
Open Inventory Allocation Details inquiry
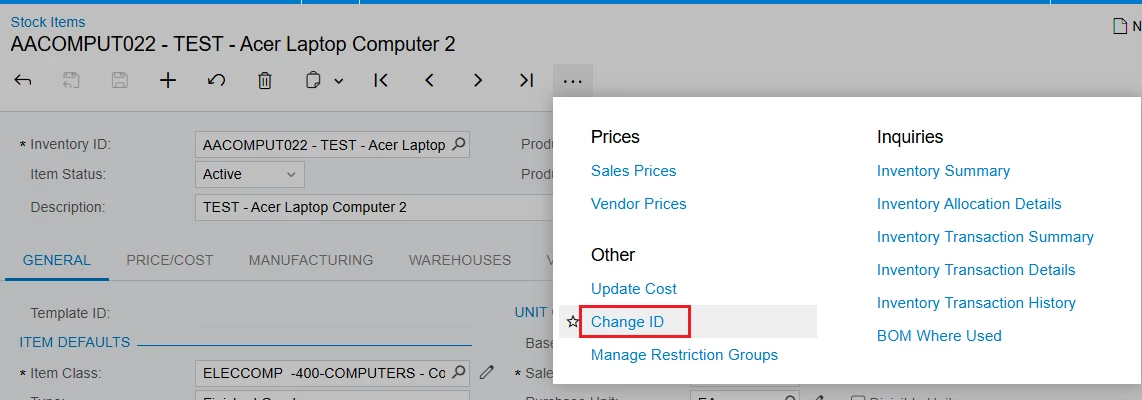click(969, 203)
